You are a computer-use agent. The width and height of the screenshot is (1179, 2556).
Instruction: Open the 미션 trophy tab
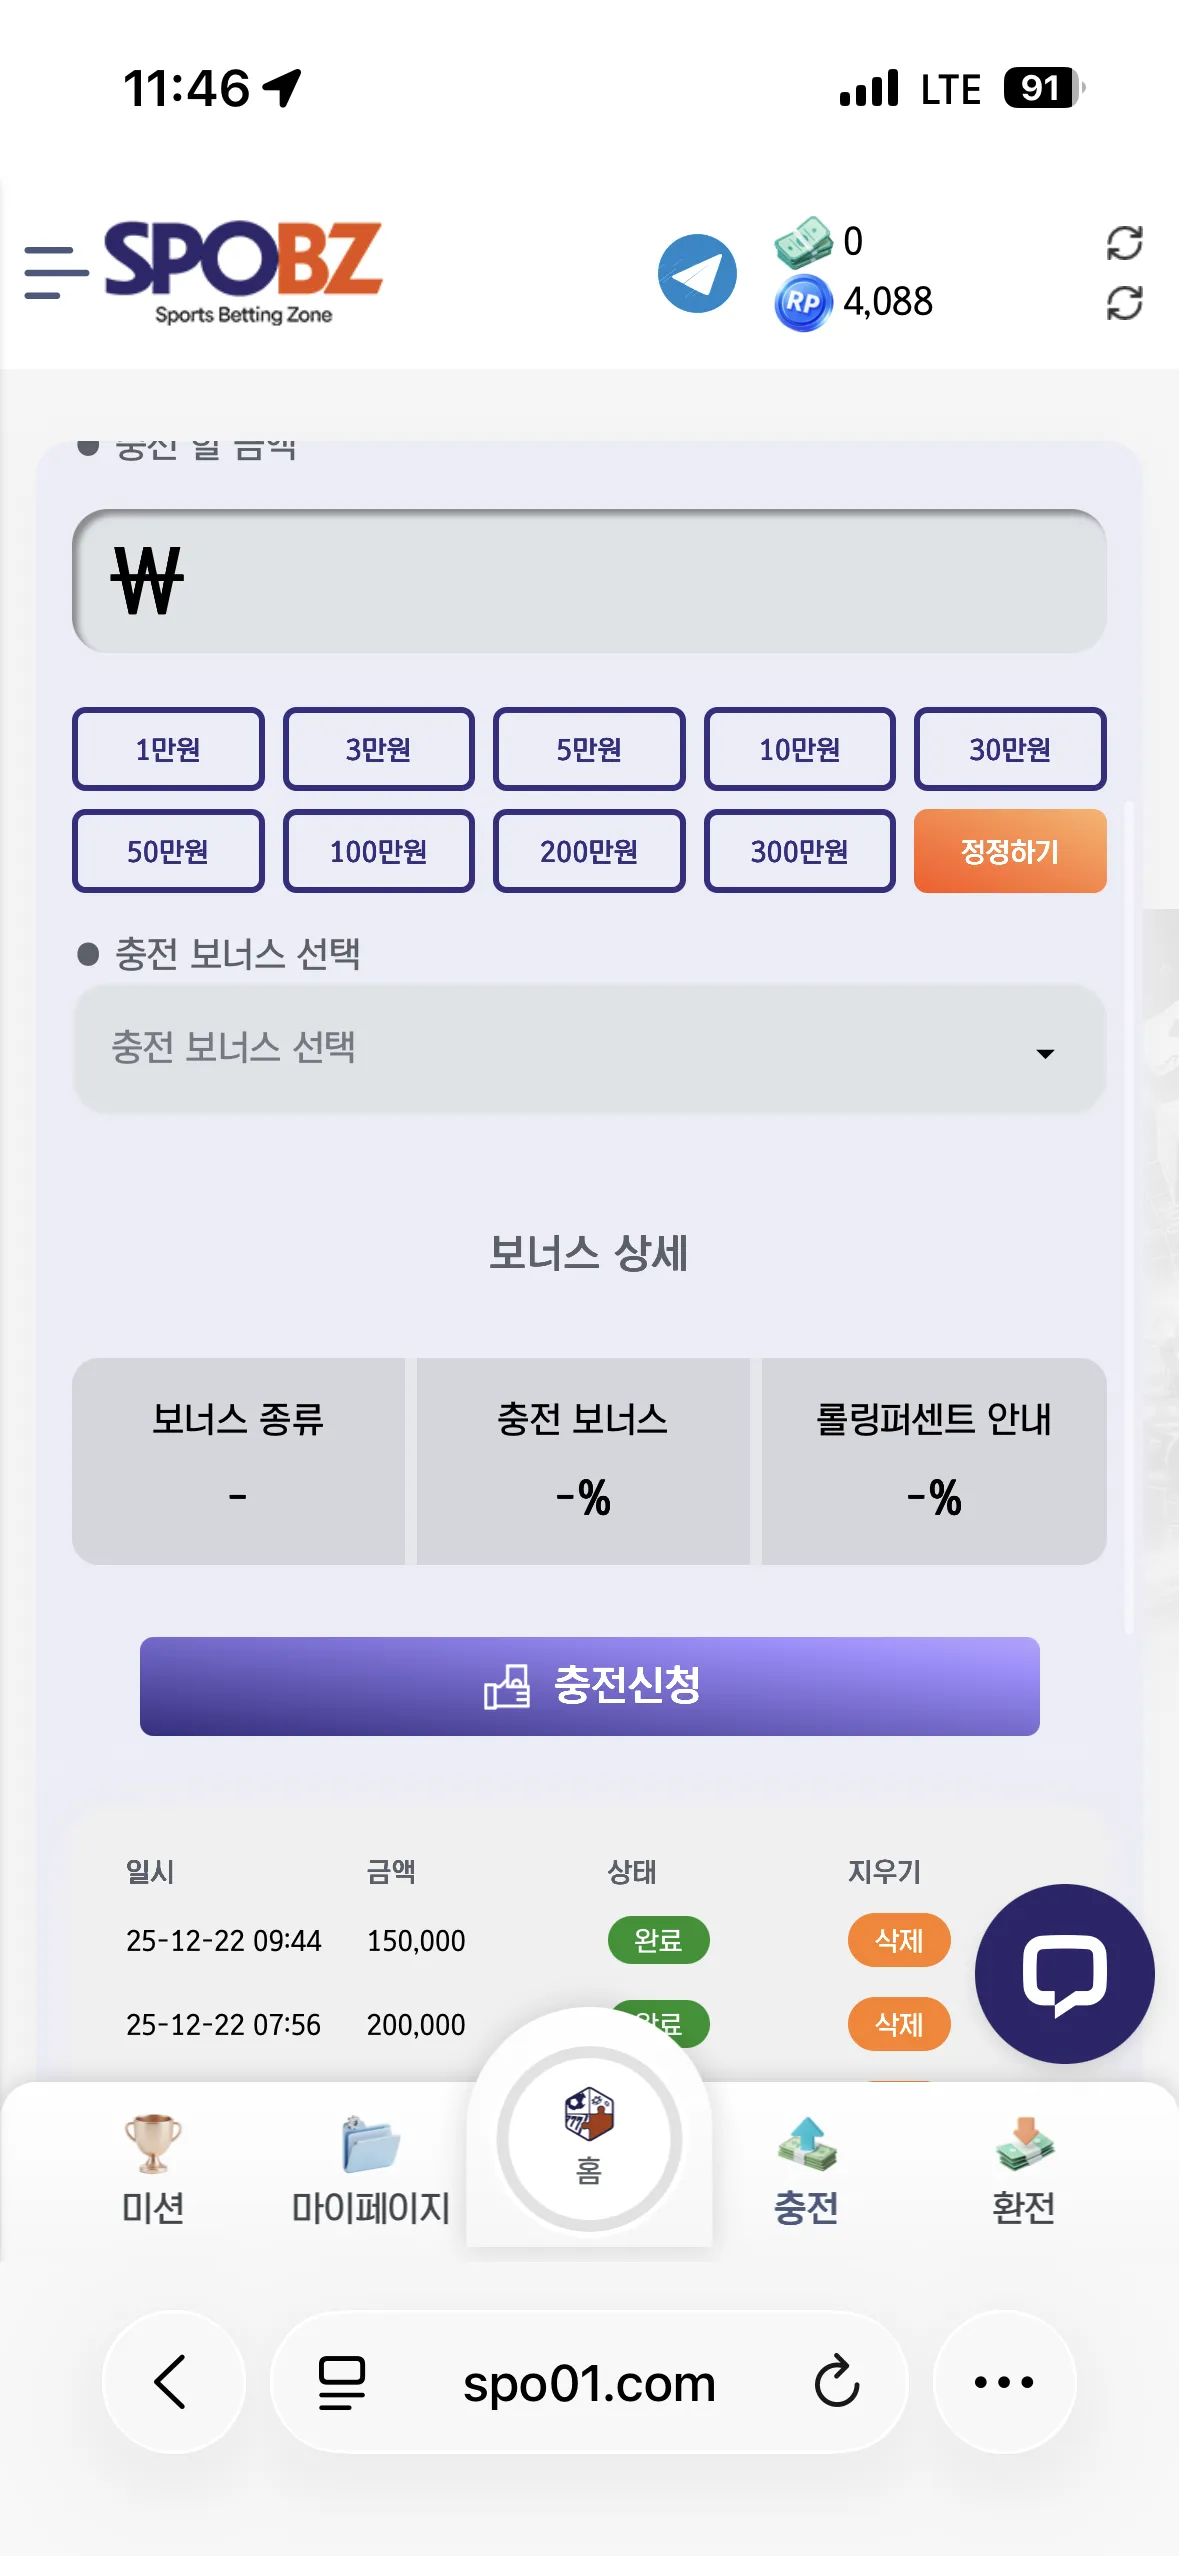(x=153, y=2169)
